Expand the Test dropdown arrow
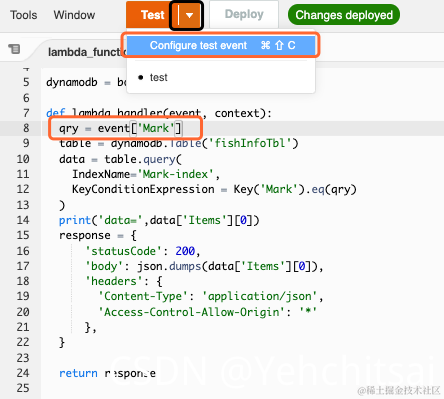 click(x=189, y=15)
